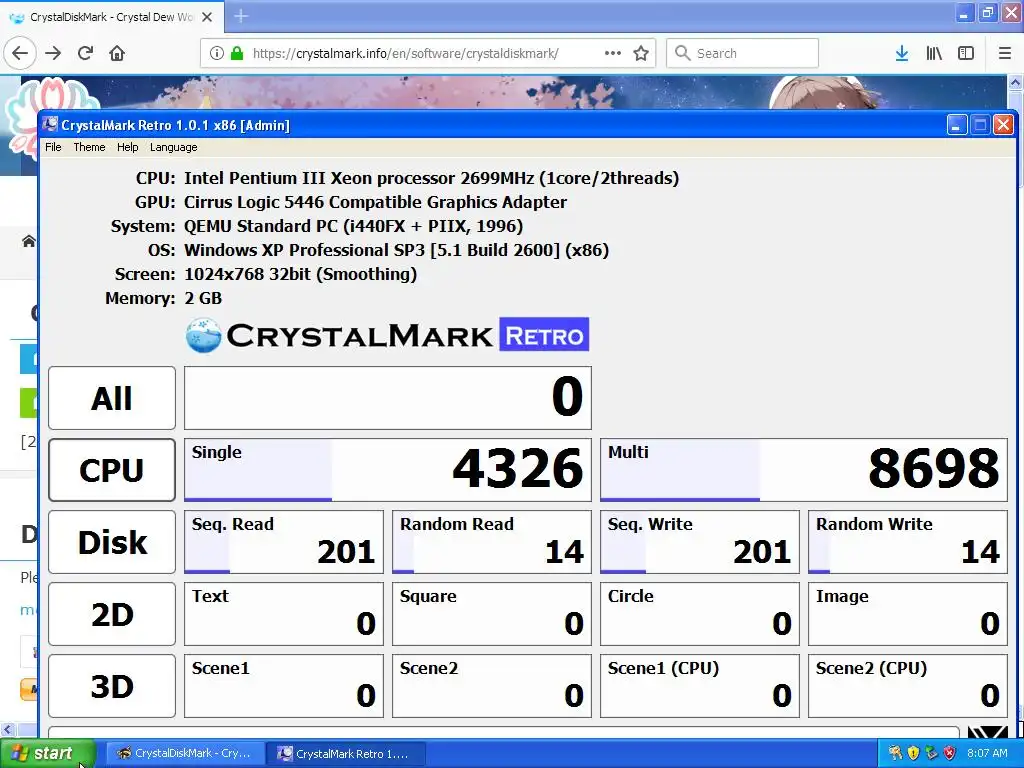The width and height of the screenshot is (1024, 768).
Task: Click the CrystalMark Retro logo
Action: pyautogui.click(x=387, y=335)
